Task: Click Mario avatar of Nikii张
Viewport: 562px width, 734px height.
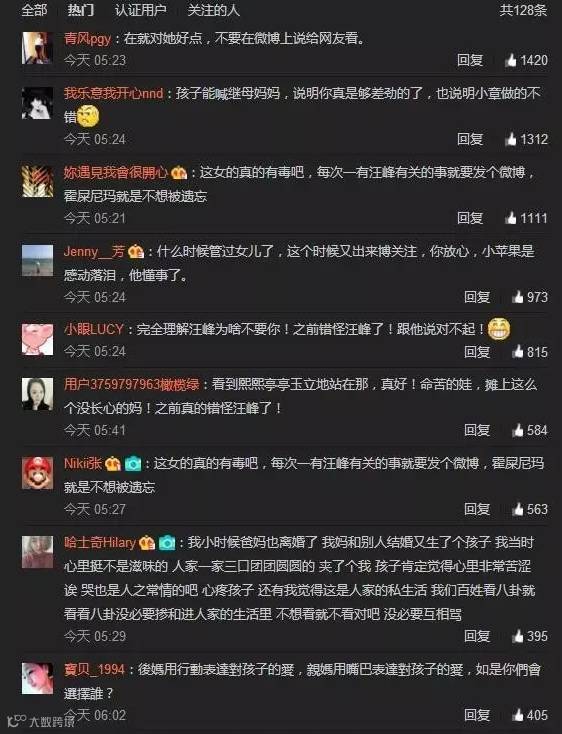Action: [x=37, y=473]
